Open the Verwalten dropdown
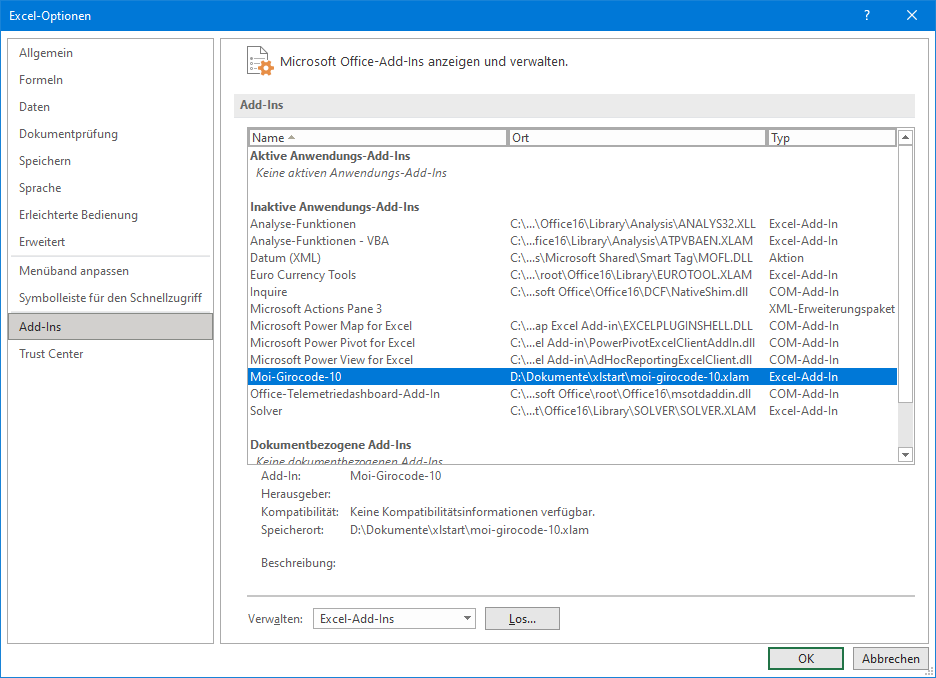Viewport: 936px width, 678px height. coord(394,619)
